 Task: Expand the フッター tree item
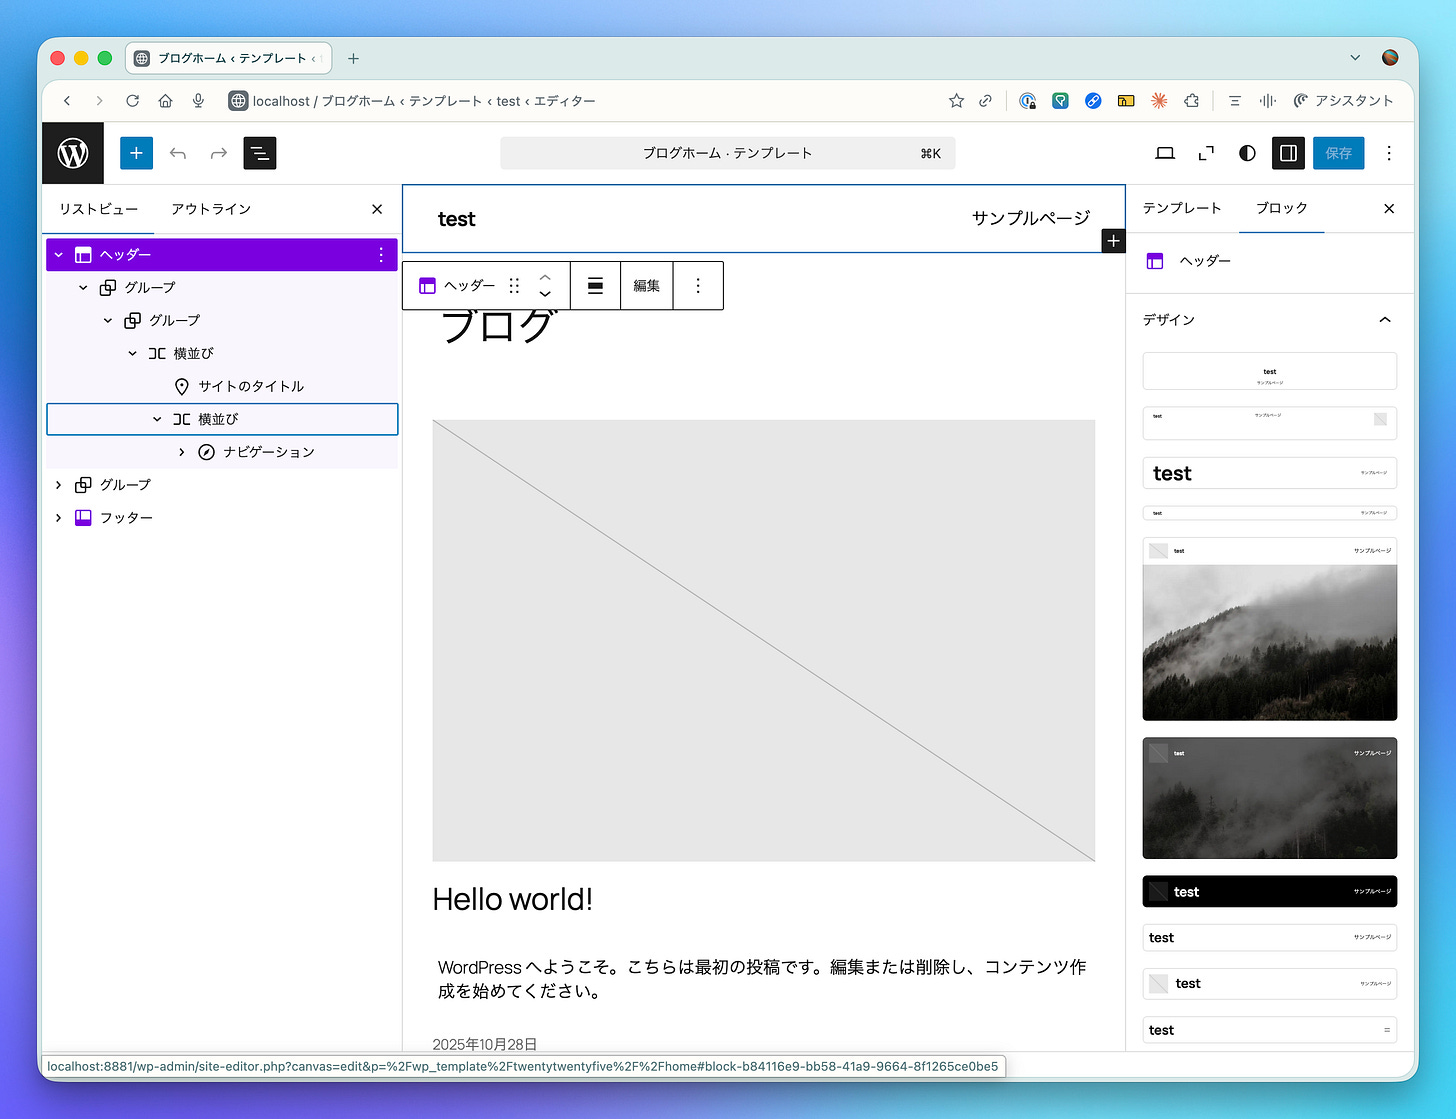click(x=59, y=518)
